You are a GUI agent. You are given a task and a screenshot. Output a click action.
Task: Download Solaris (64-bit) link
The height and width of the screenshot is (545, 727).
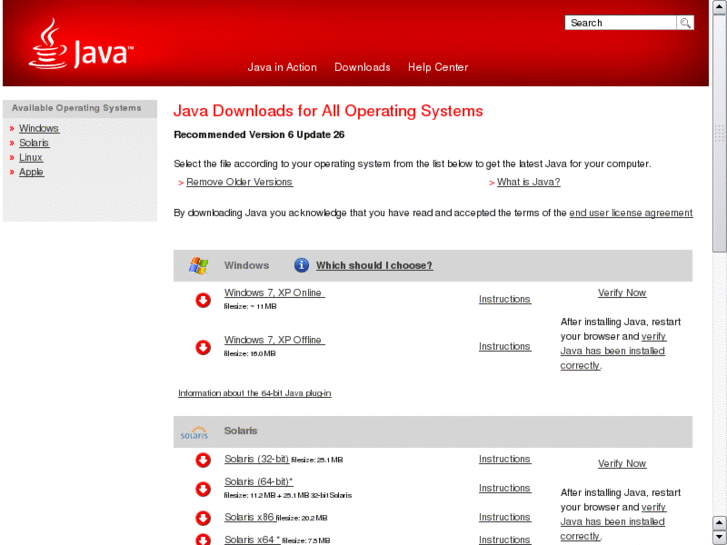tap(259, 481)
